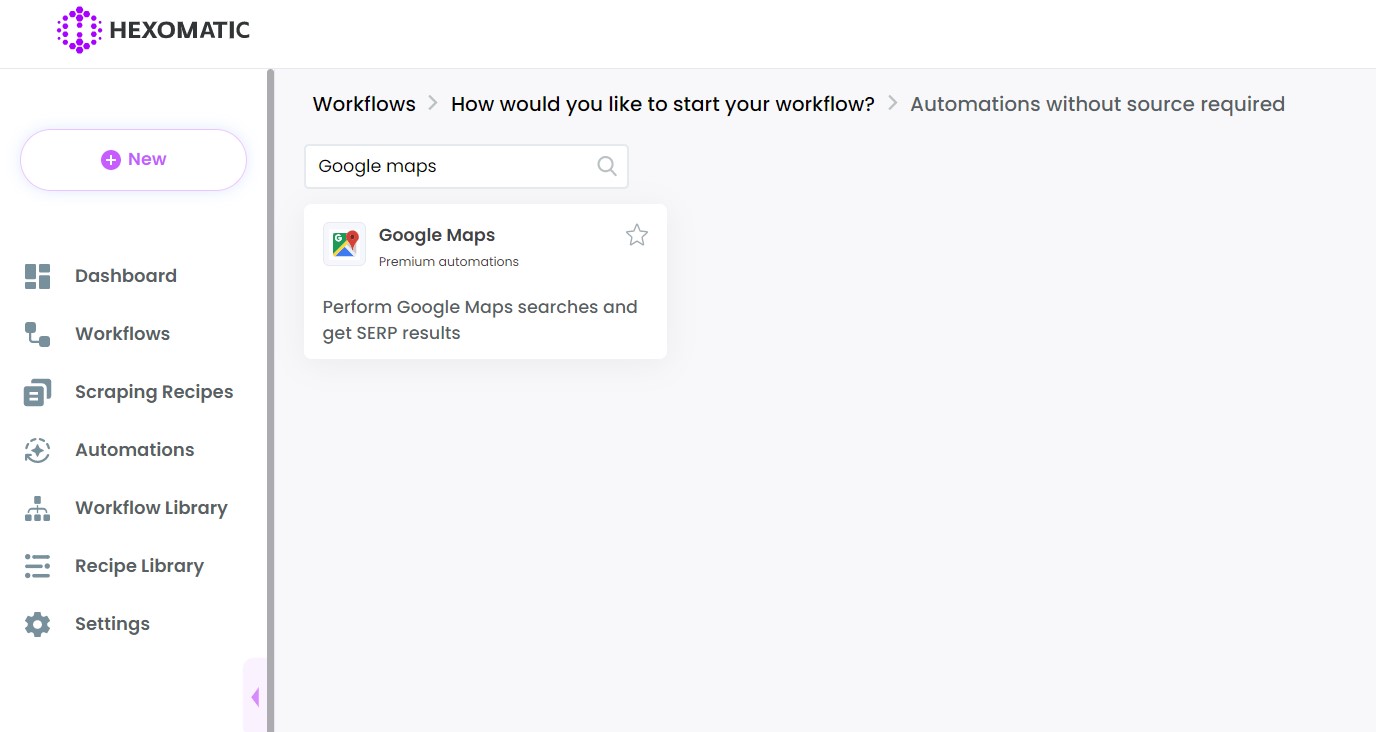Select Dashboard from the sidebar menu
Screen dimensions: 1376x732
tap(125, 275)
